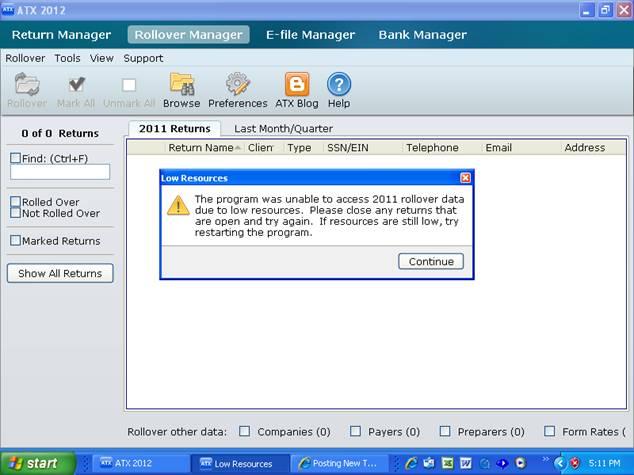Launch QuickTime from the quick launch bar
Viewport: 634px width, 475px height.
(484, 463)
